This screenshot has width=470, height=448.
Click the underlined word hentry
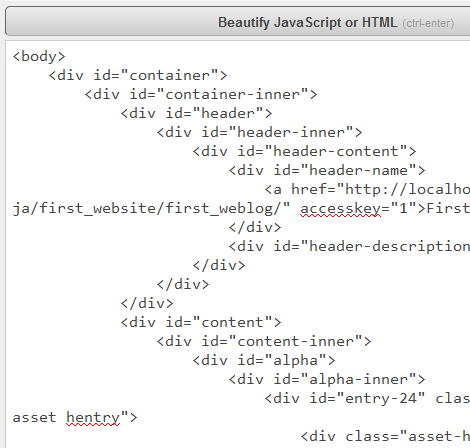coord(93,418)
